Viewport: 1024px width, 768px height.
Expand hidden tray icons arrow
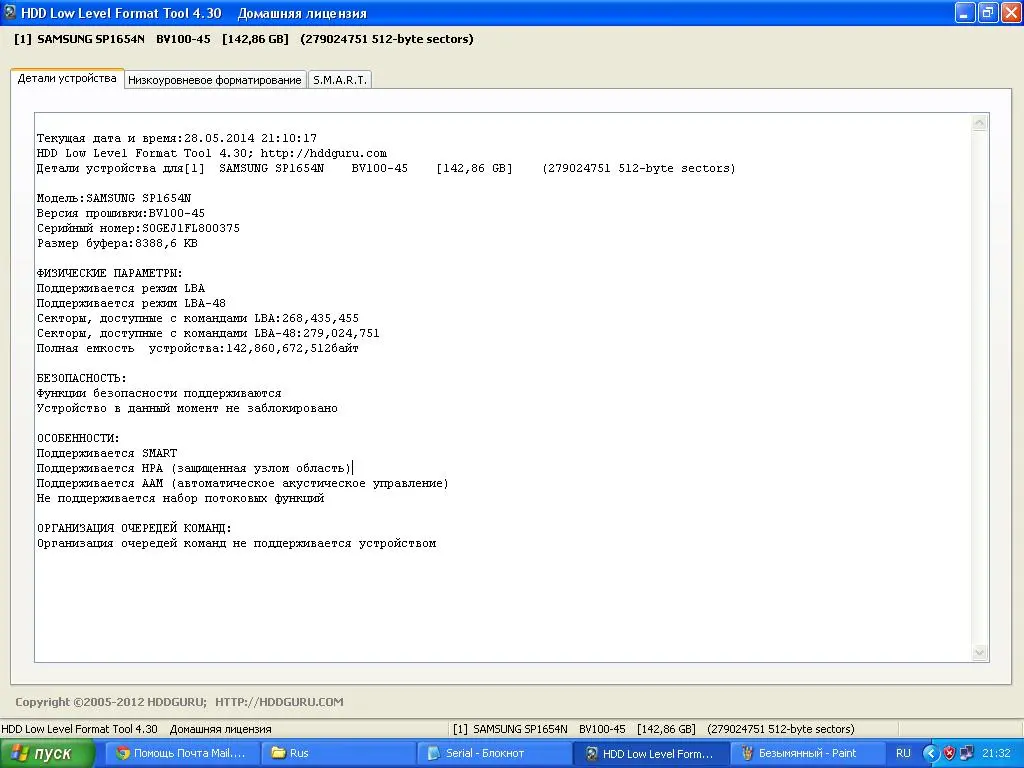point(931,753)
